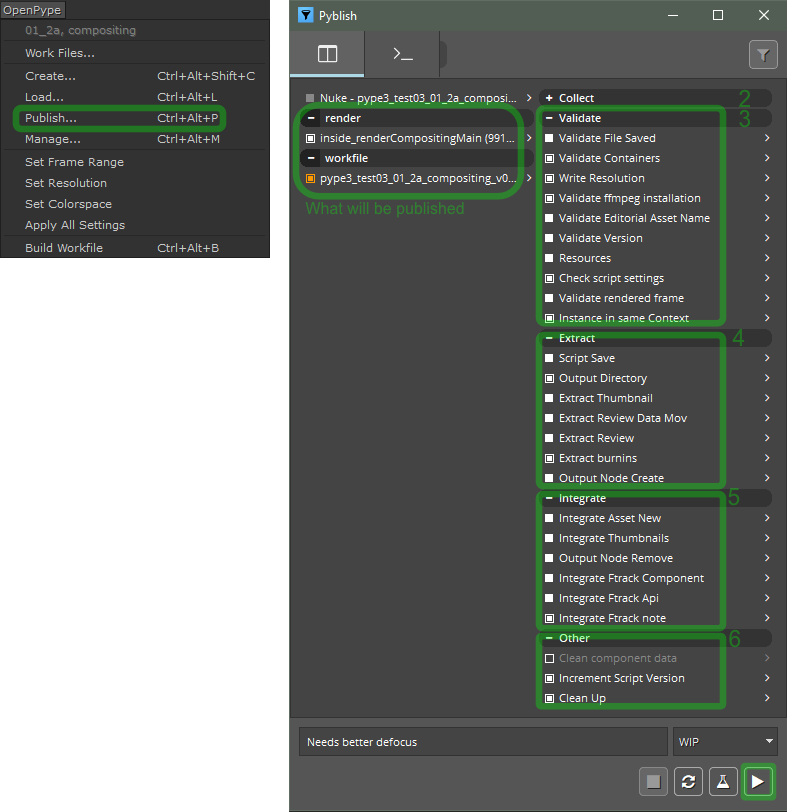
Task: Toggle the Validate Version checkbox
Action: [x=549, y=238]
